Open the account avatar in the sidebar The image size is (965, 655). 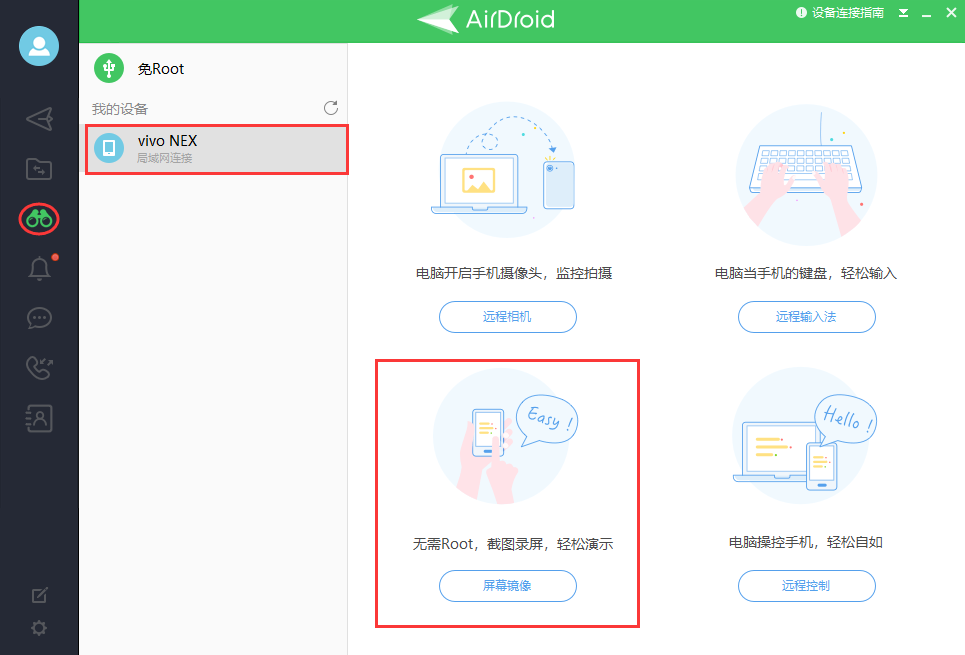38,46
